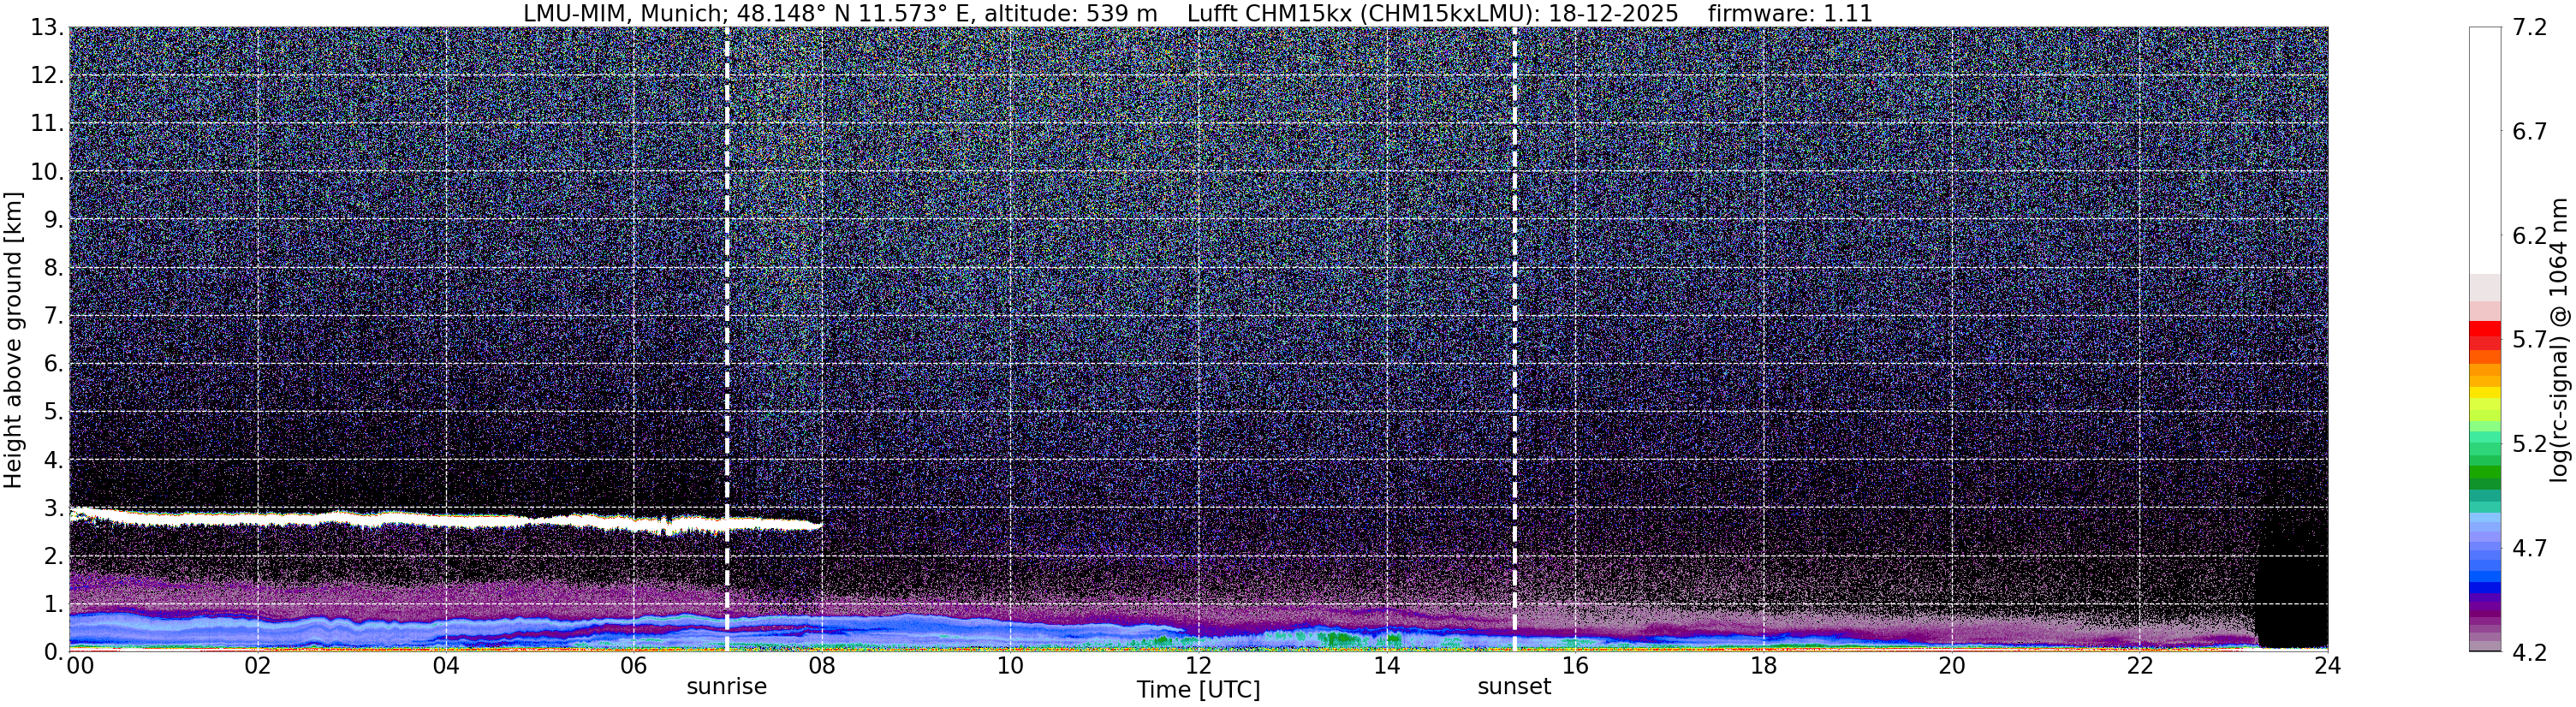Click the '4.' height axis tick label

pyautogui.click(x=54, y=460)
